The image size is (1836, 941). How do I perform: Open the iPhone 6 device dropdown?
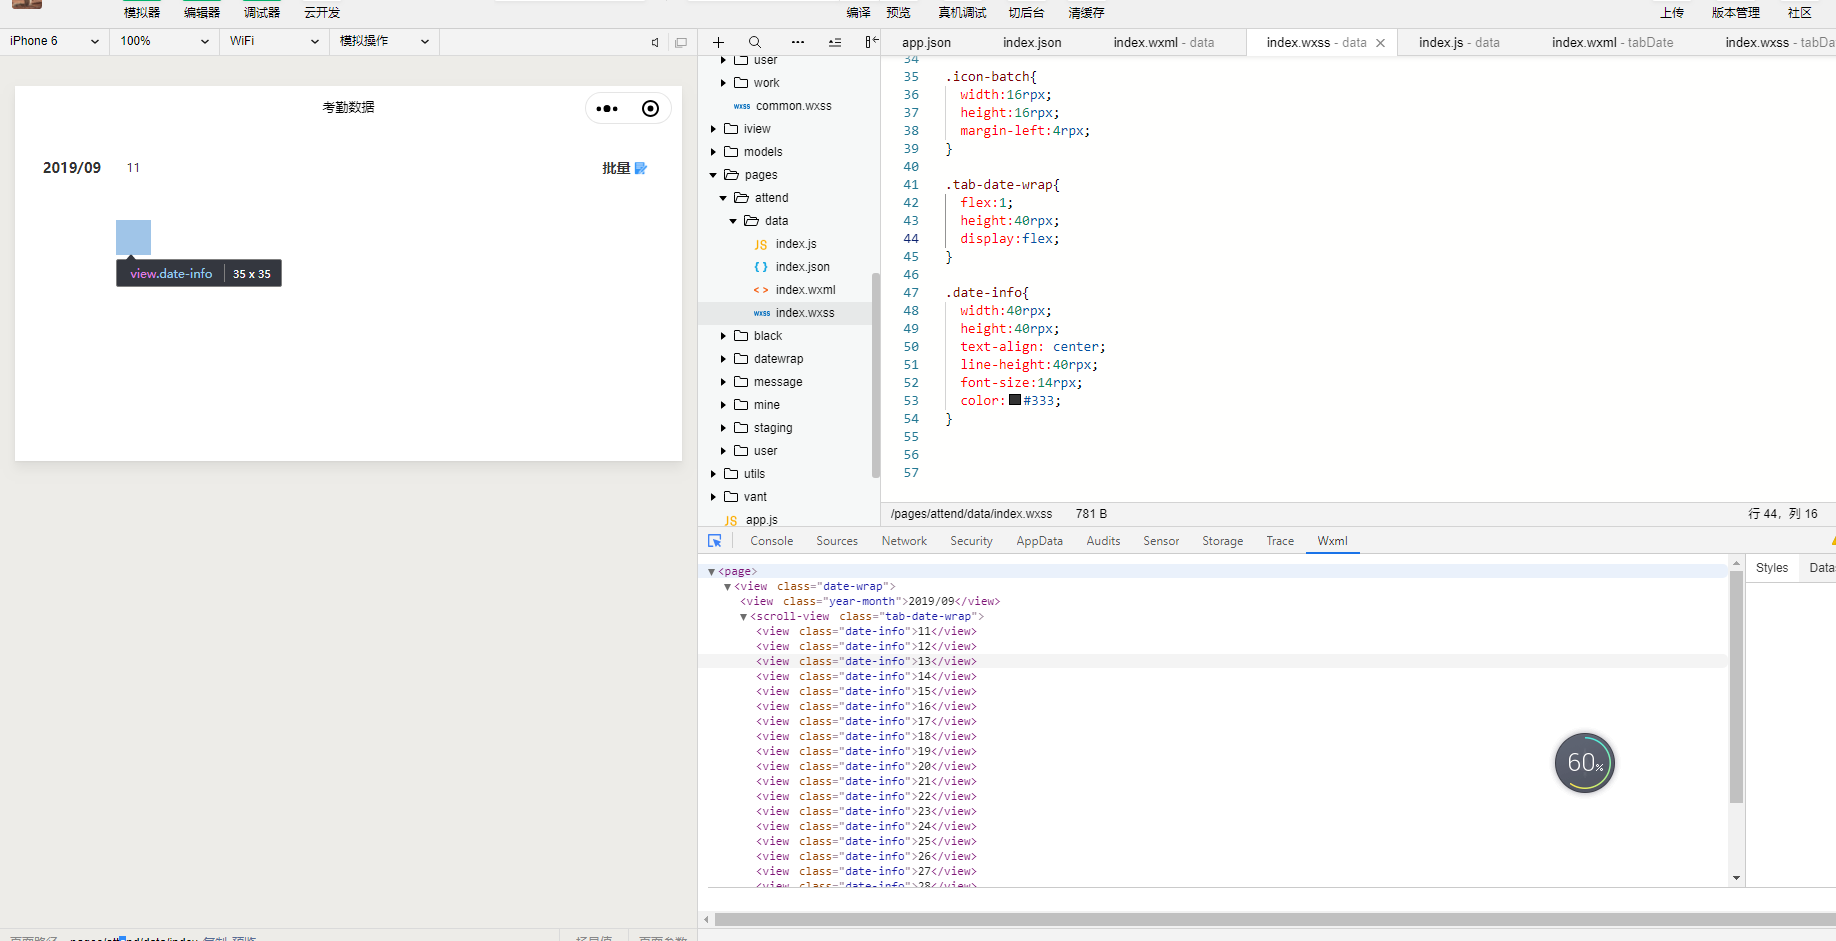tap(55, 41)
